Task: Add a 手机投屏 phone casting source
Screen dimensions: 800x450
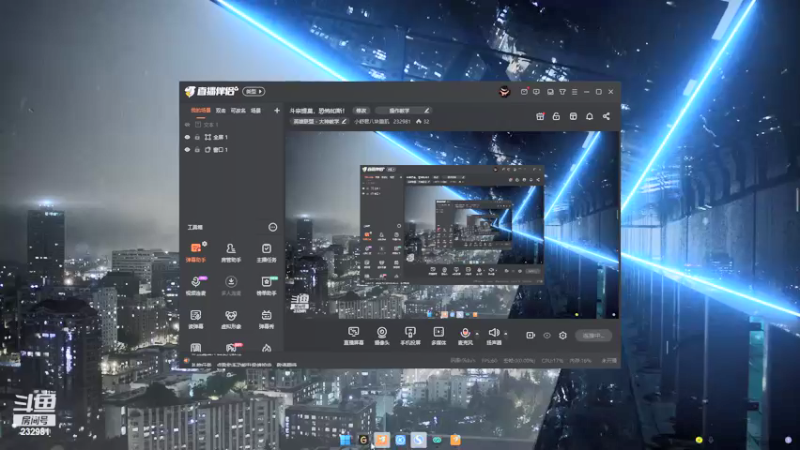Action: (410, 336)
